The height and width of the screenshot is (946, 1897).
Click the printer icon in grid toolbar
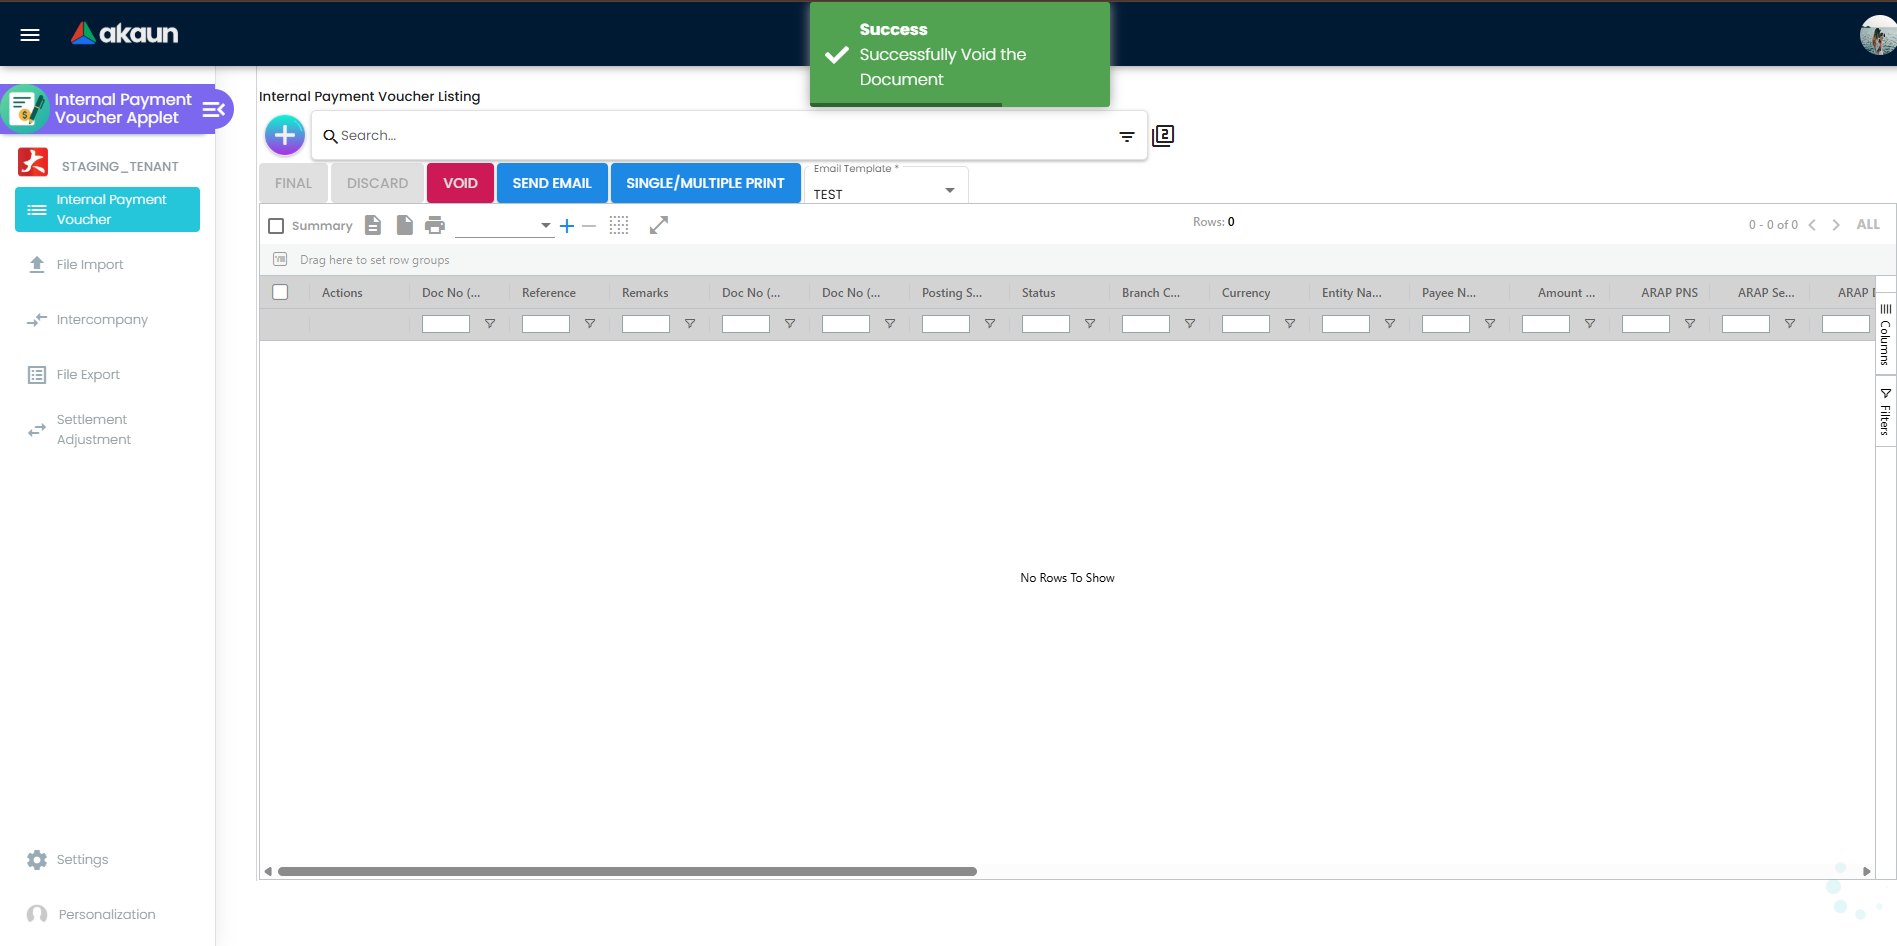[x=435, y=225]
